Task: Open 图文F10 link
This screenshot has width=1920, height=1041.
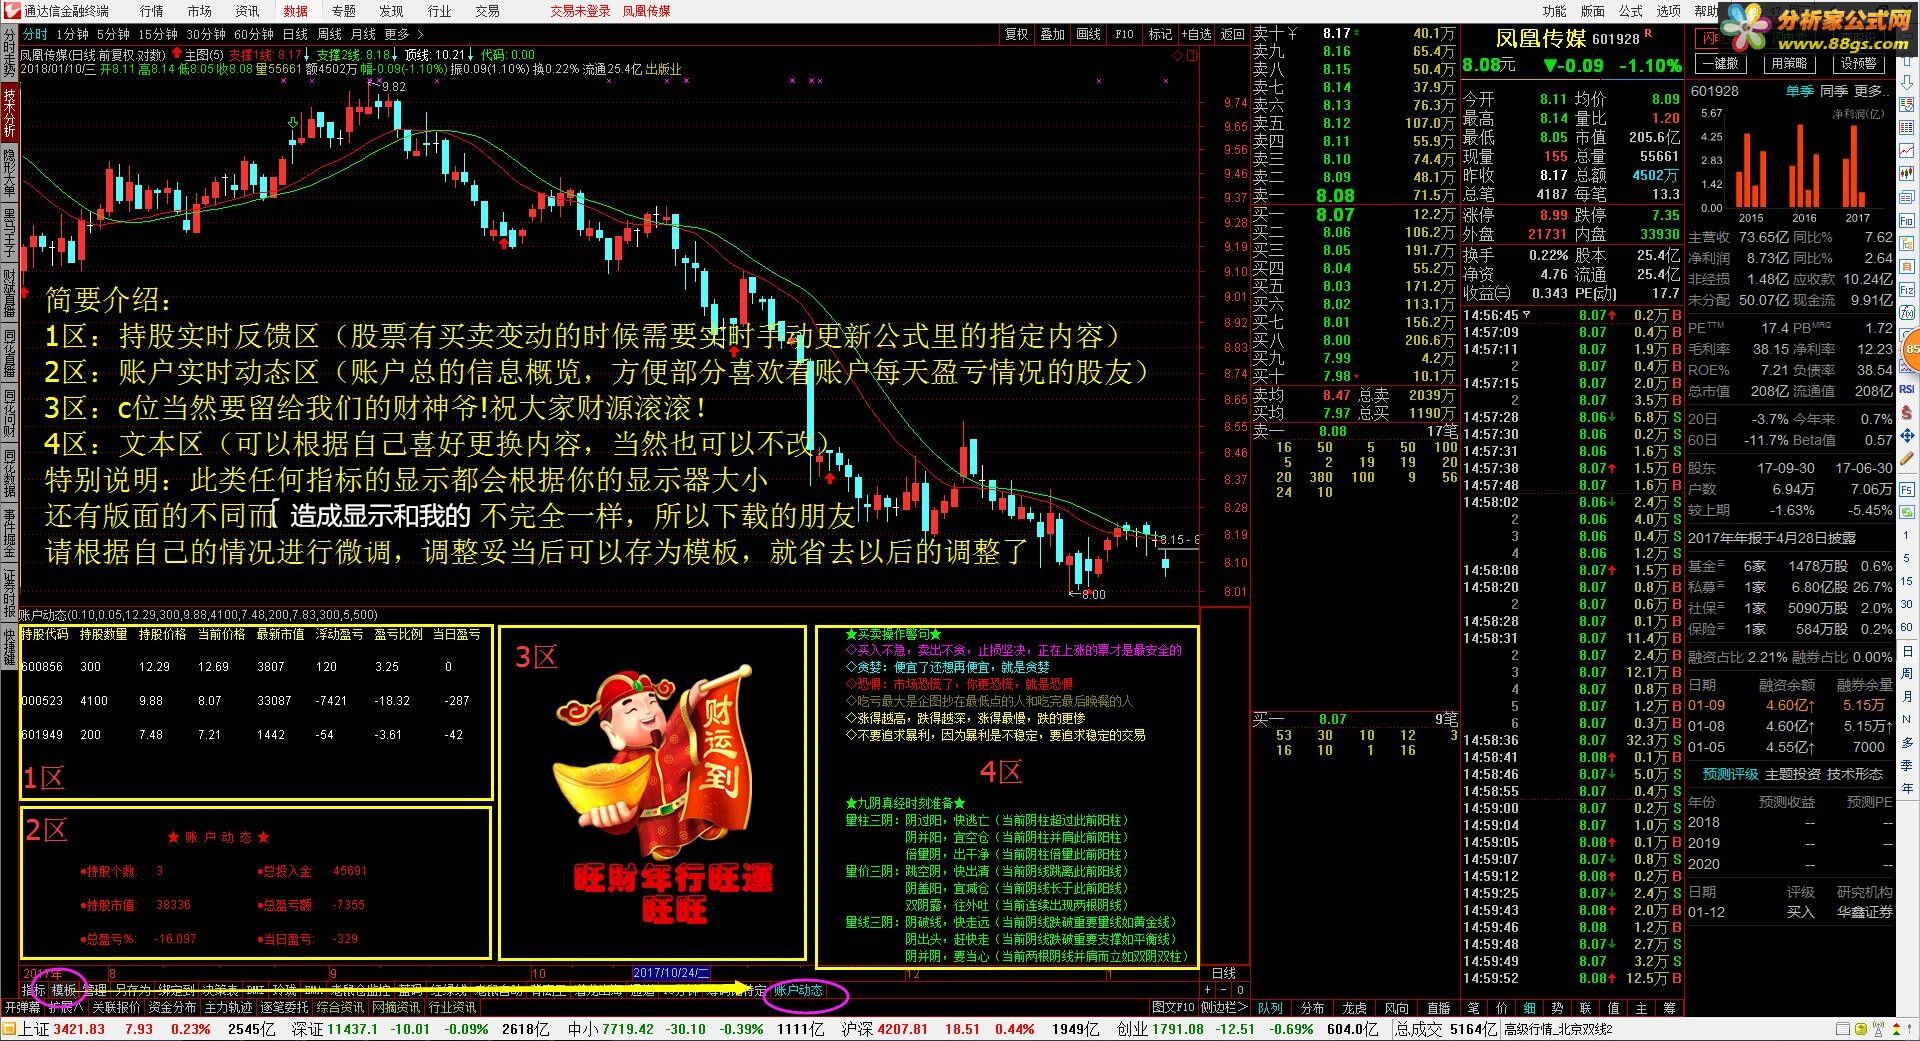Action: 1173,1007
